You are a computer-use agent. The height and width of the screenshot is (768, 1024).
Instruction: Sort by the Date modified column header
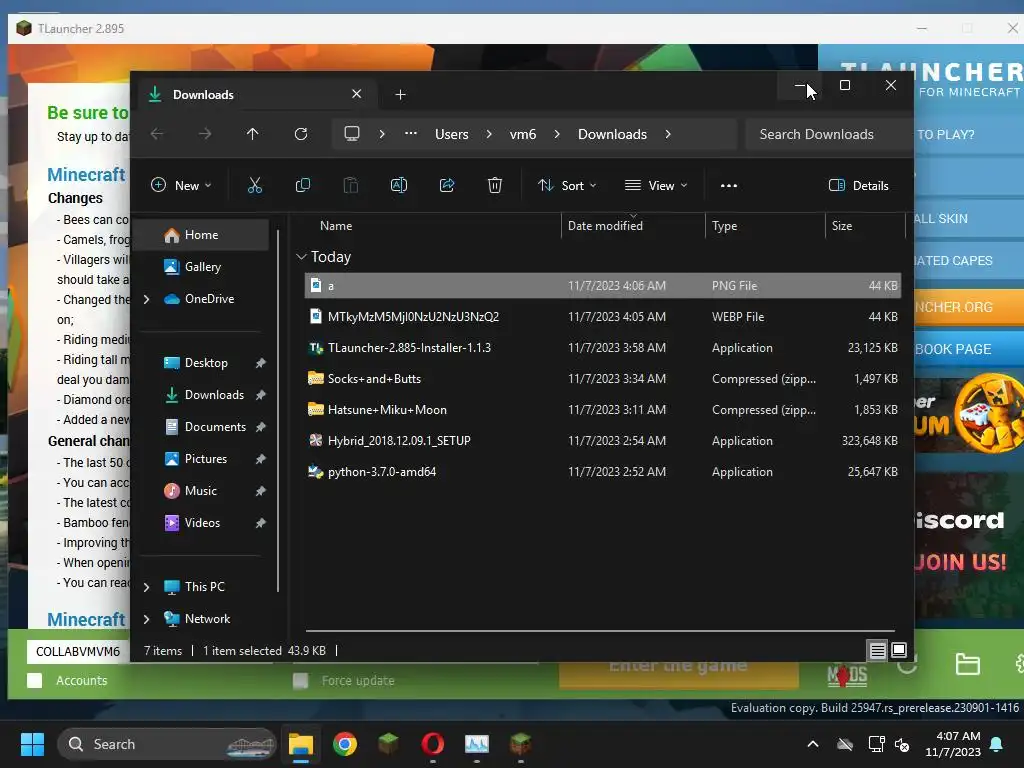click(605, 226)
